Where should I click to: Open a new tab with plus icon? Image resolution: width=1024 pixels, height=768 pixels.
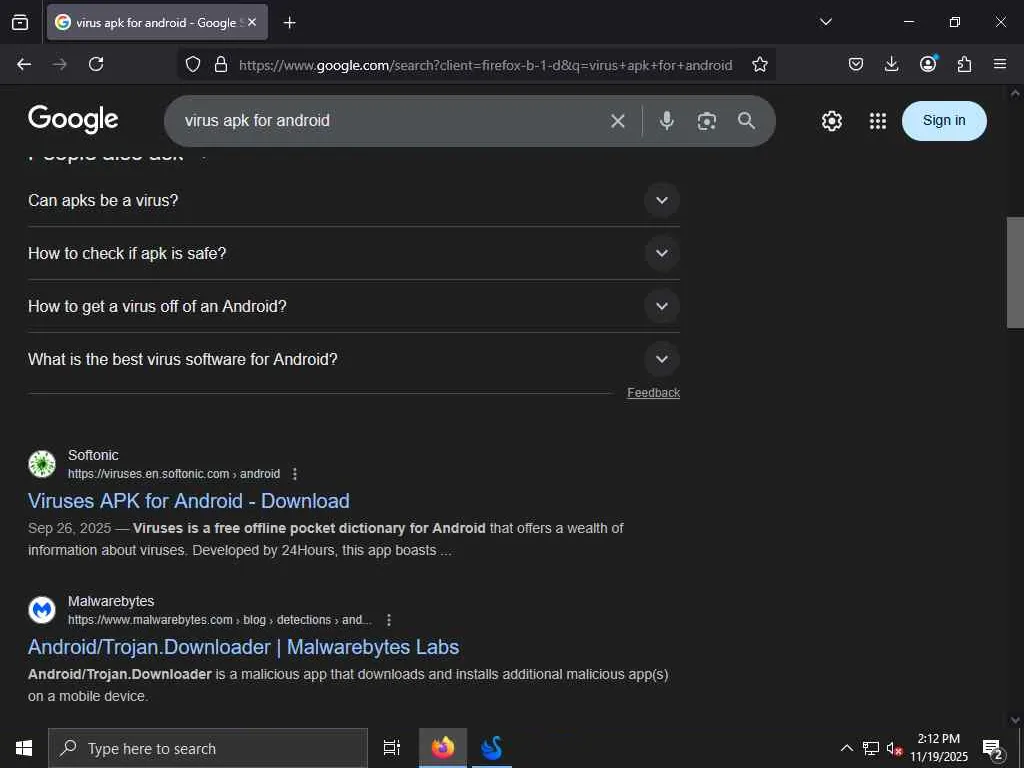tap(289, 23)
